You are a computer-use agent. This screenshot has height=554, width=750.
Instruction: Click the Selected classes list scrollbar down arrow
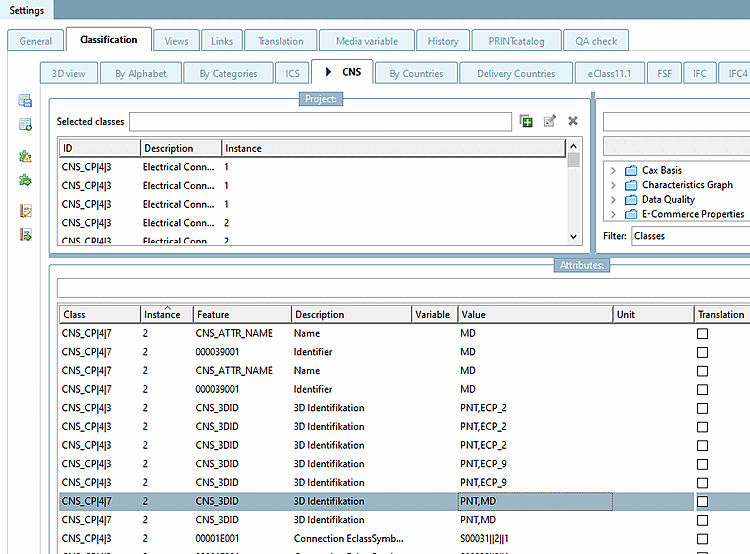coord(574,236)
